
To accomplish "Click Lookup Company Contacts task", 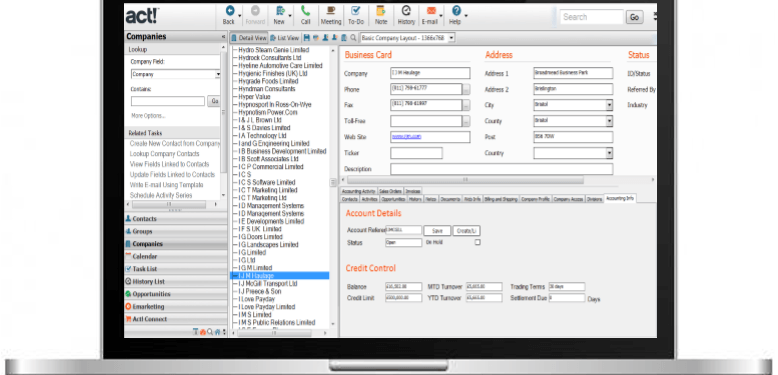I will (164, 154).
